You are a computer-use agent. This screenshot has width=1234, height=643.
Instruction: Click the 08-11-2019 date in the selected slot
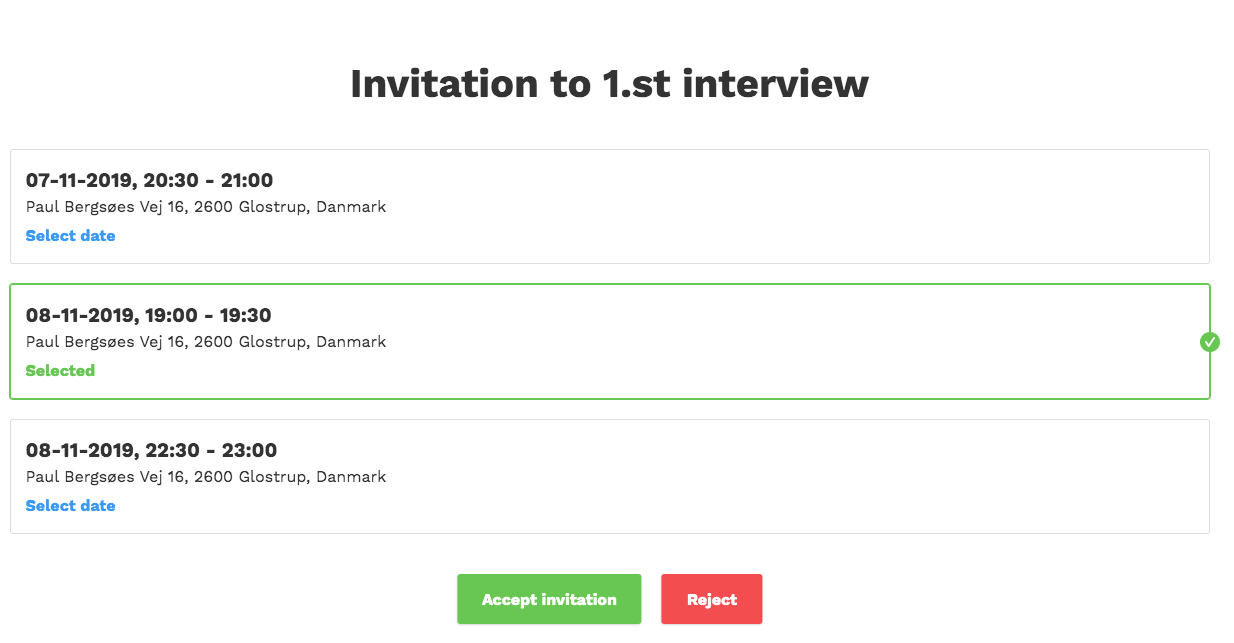79,316
